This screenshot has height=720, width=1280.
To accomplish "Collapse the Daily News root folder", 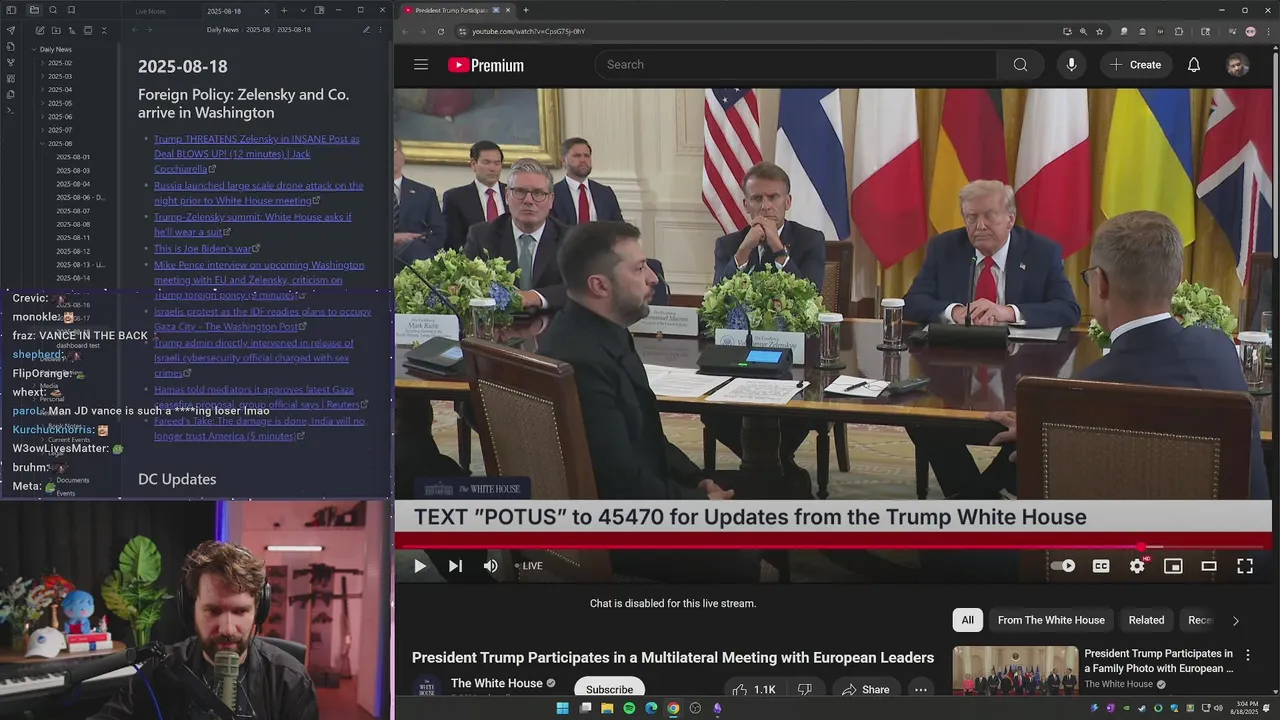I will (x=55, y=49).
